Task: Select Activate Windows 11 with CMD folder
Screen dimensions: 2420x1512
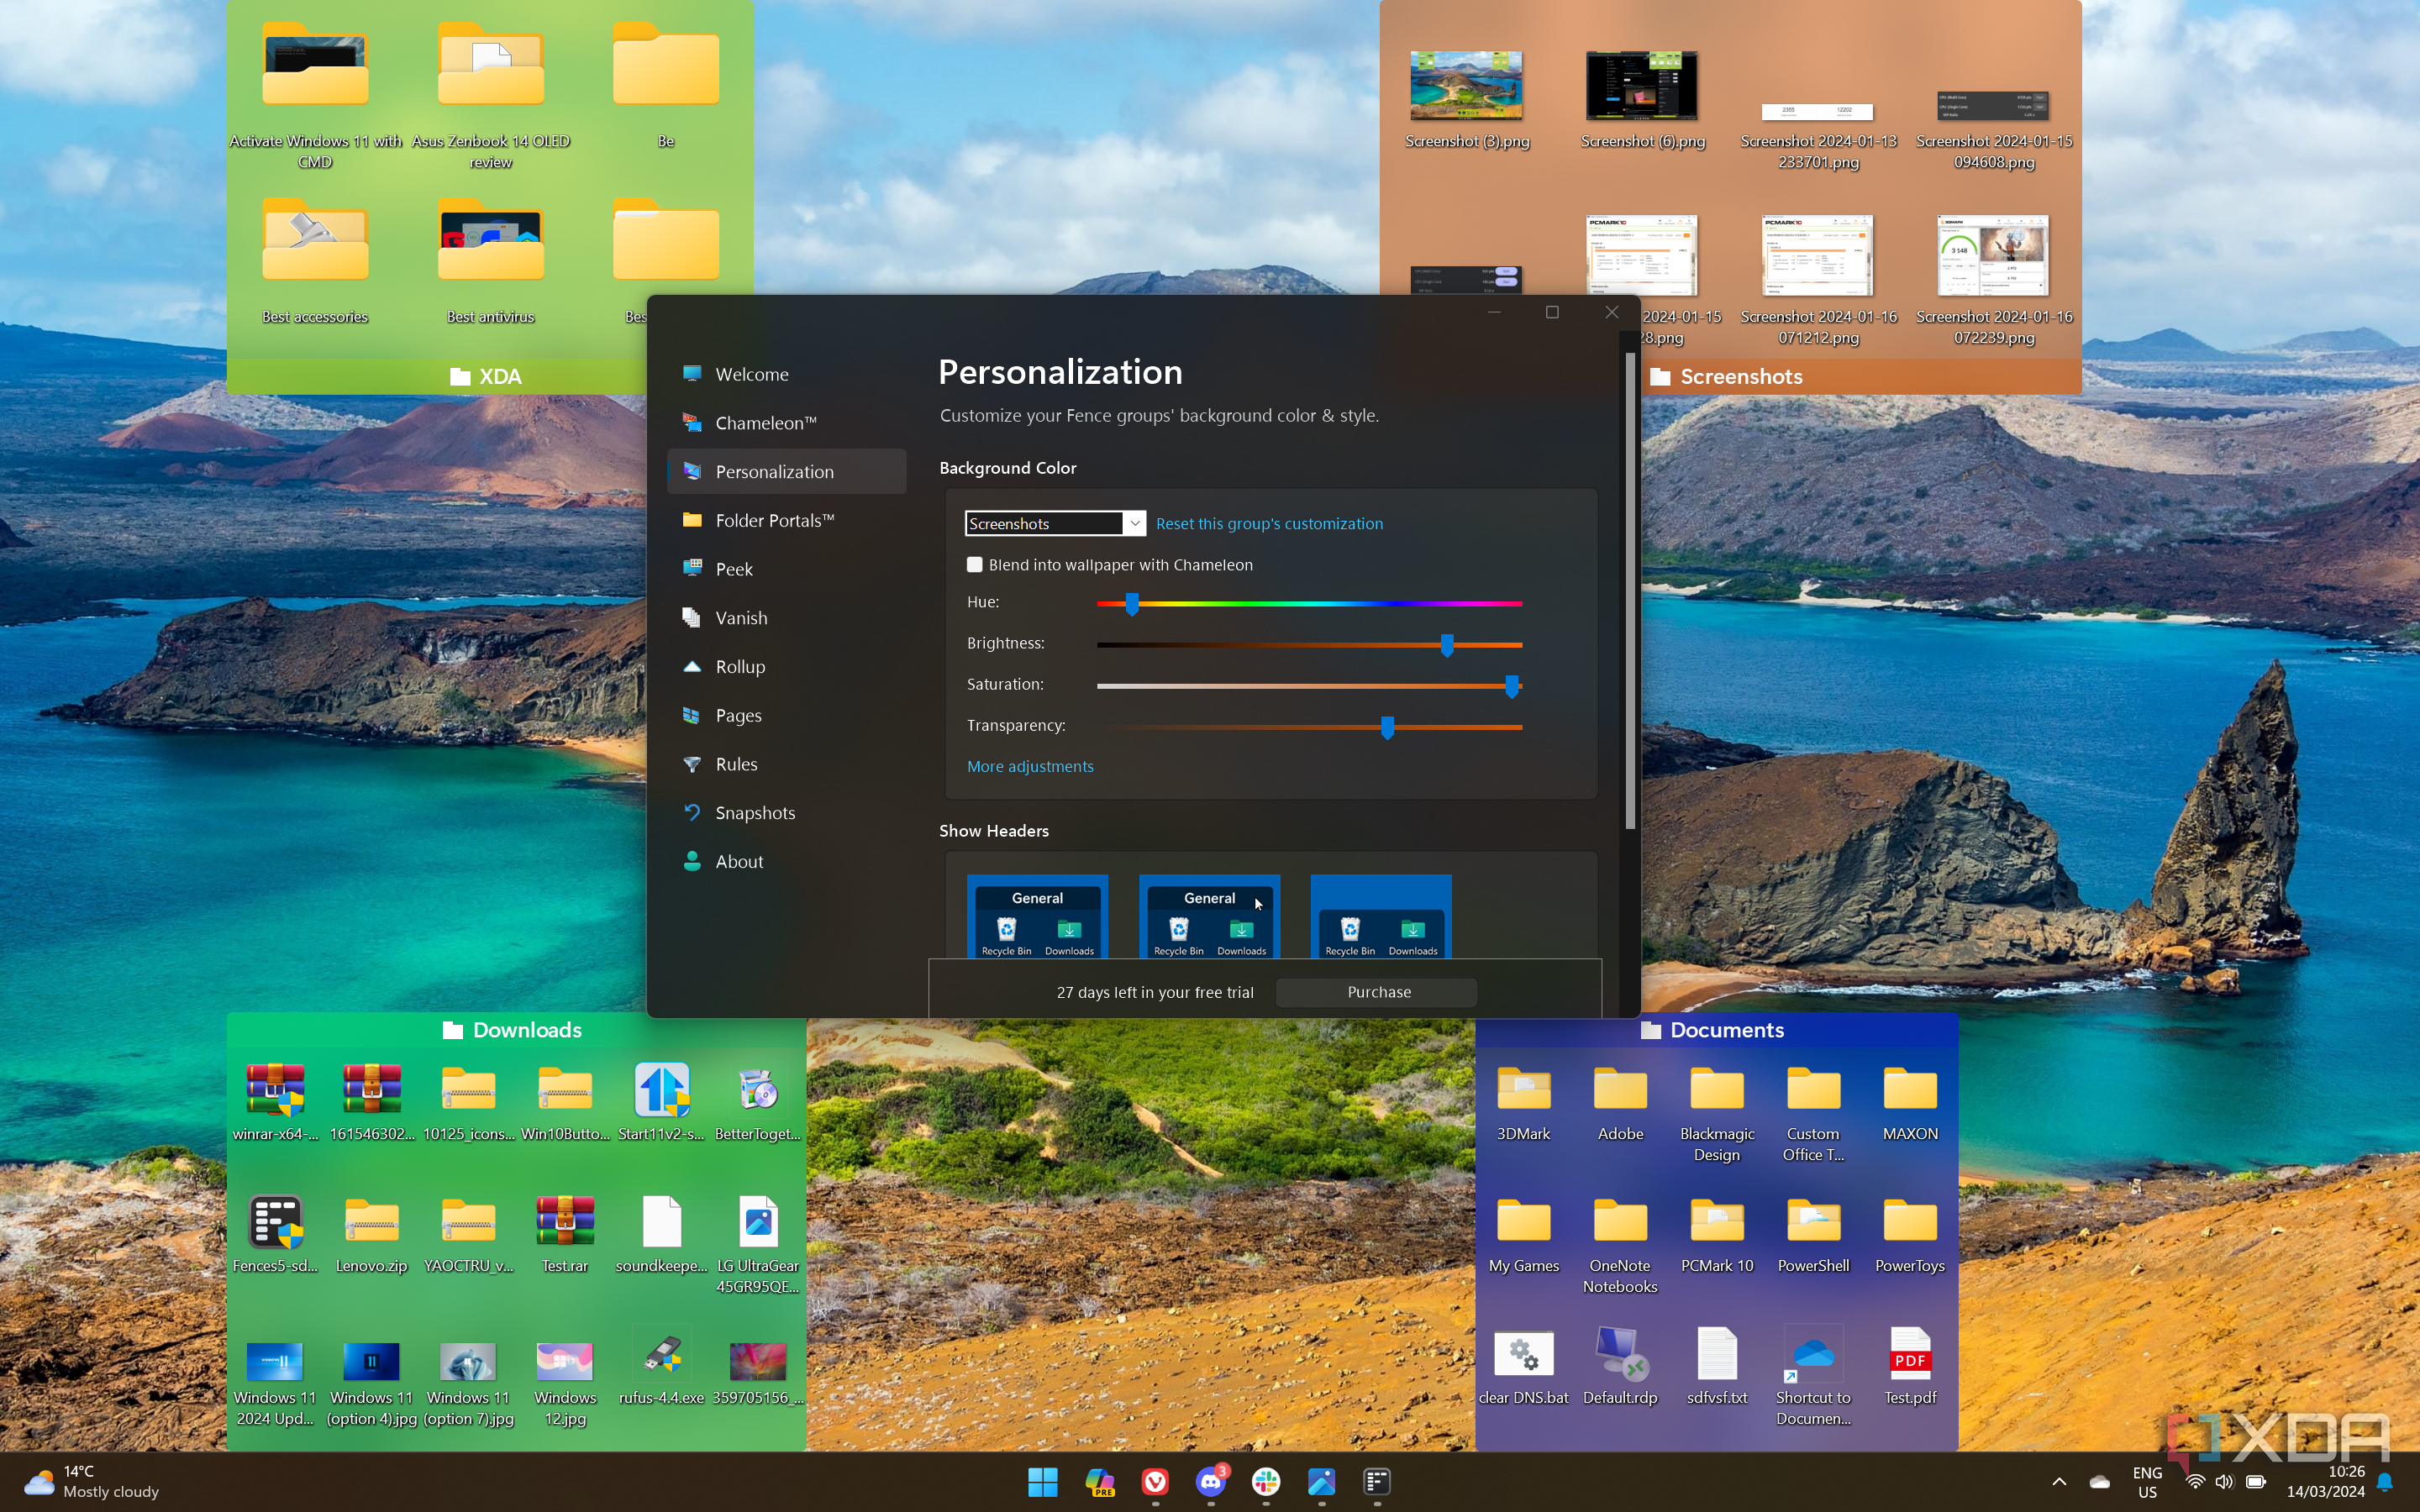Action: coord(315,95)
